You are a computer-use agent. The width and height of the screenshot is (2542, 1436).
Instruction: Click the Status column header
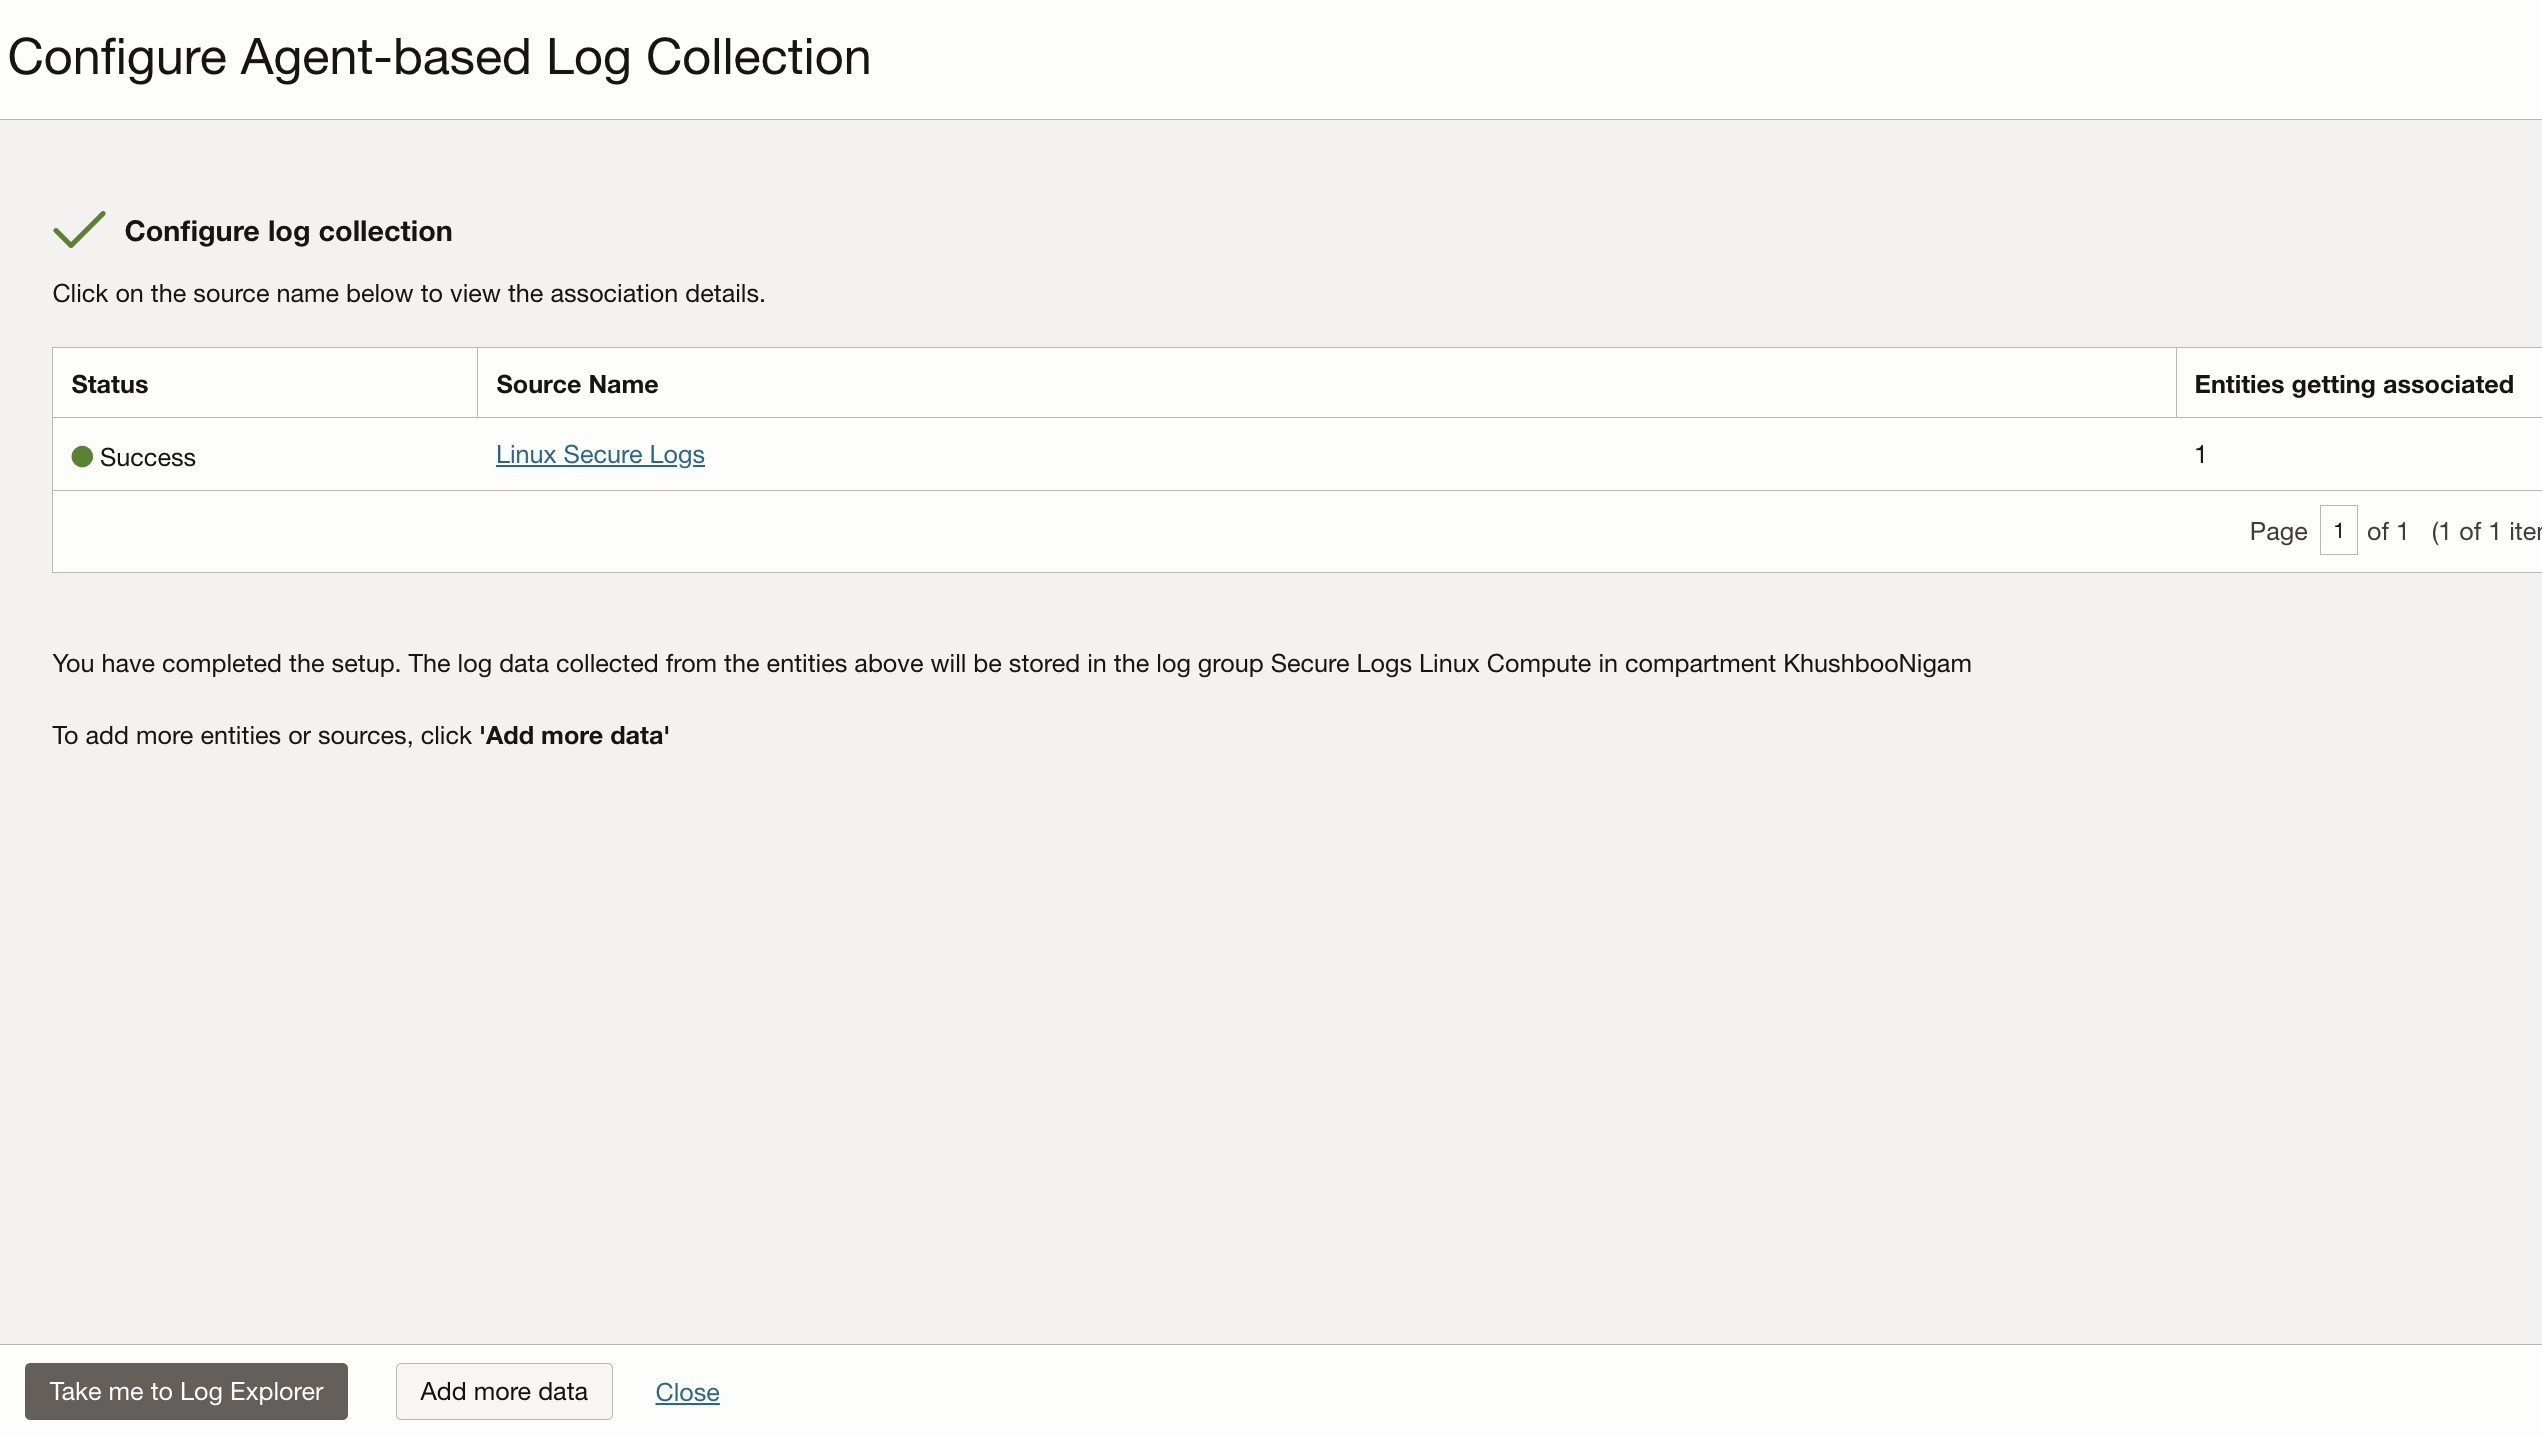109,384
